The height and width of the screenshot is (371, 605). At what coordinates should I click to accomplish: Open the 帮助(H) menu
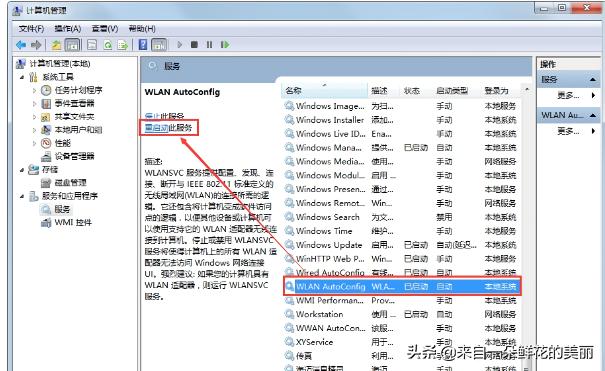click(142, 29)
